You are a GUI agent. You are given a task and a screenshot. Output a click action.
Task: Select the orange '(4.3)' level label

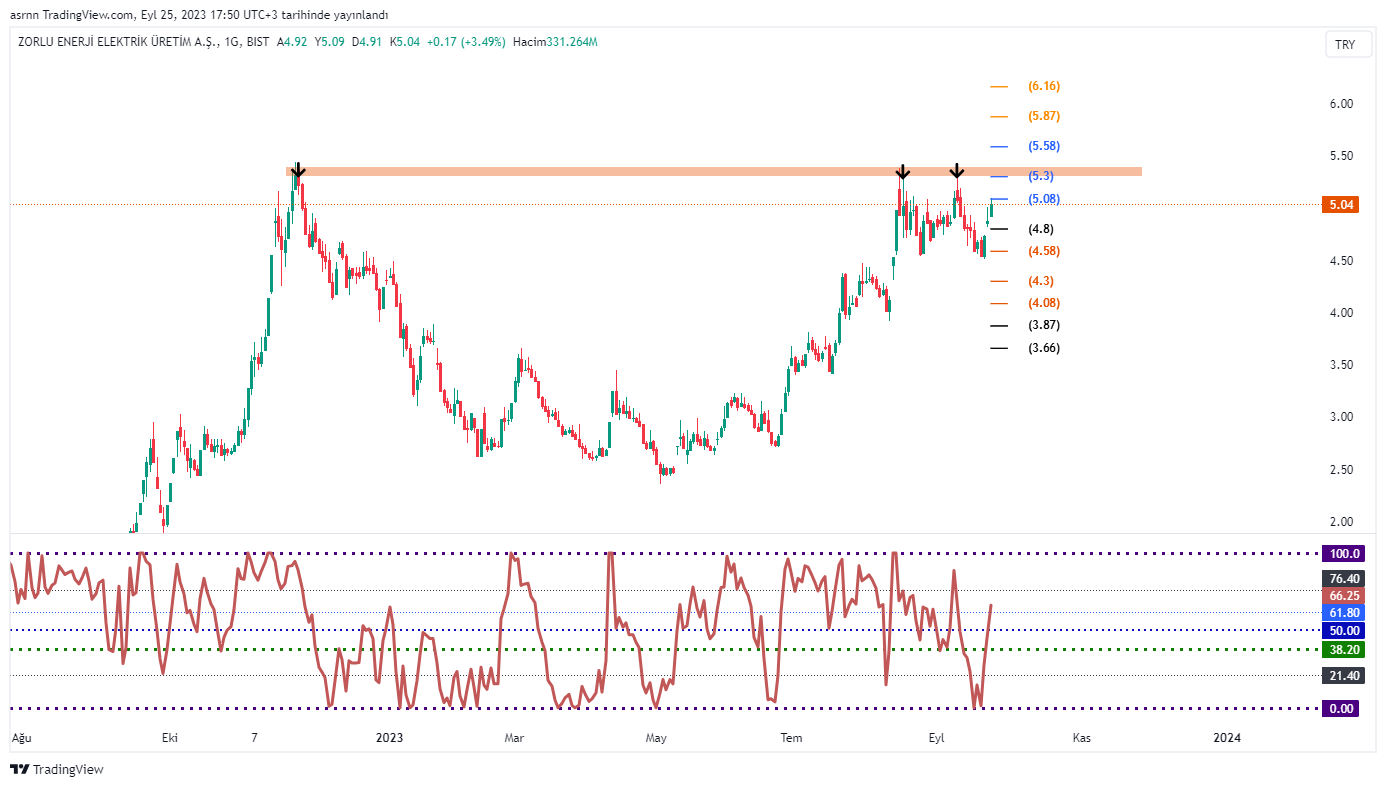[1041, 281]
